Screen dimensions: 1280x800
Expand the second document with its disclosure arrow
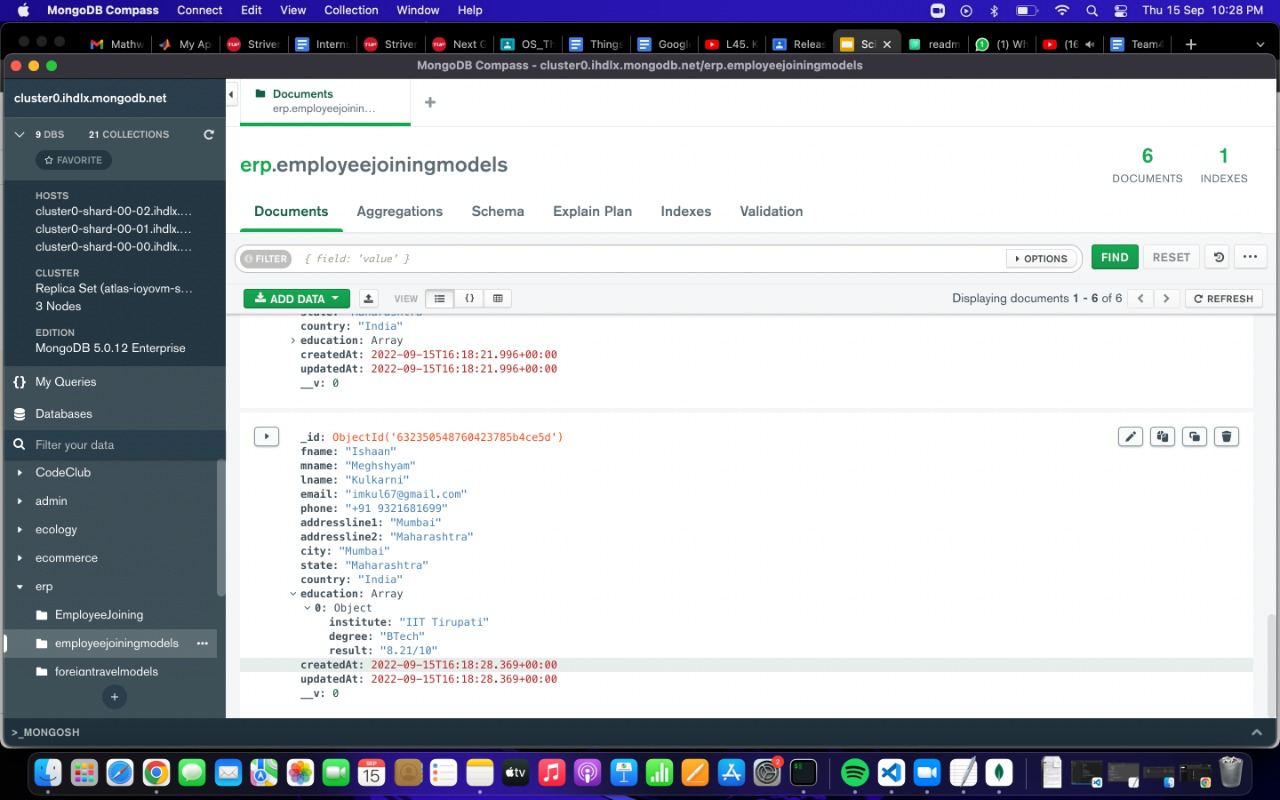pyautogui.click(x=266, y=436)
